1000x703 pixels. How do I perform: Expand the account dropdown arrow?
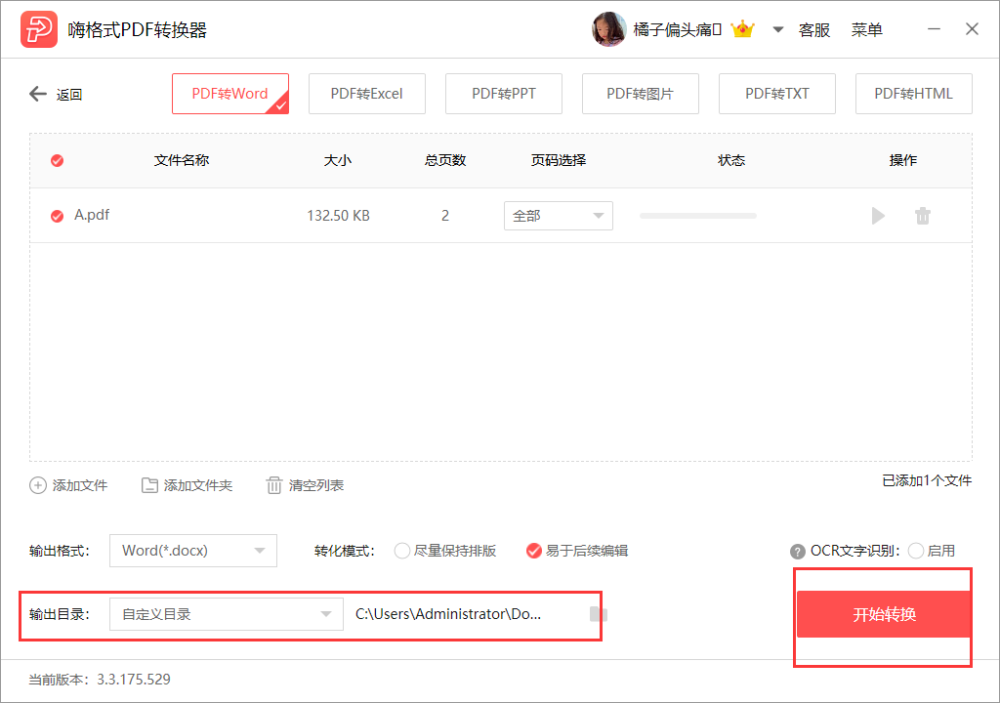(x=777, y=29)
